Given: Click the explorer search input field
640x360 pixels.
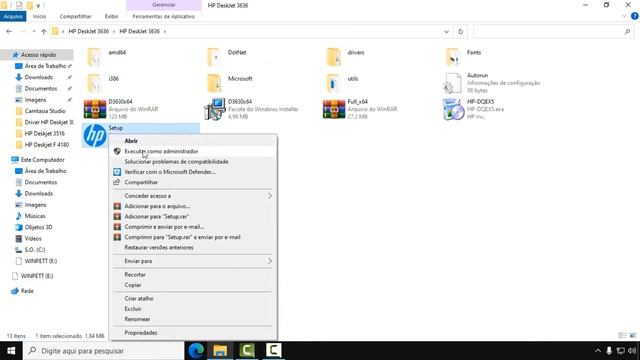Looking at the screenshot, I should pos(549,31).
